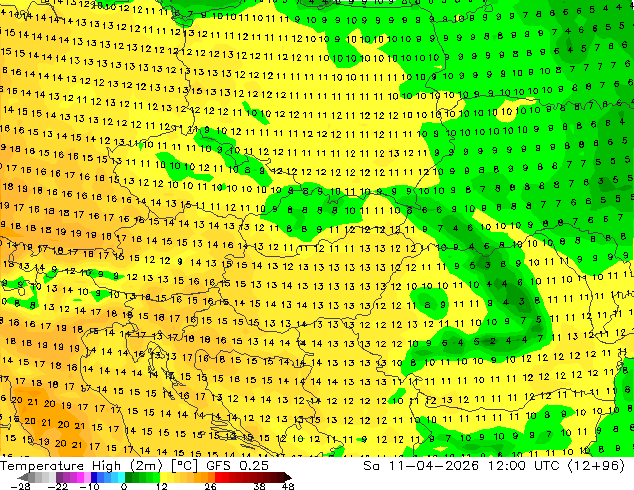Click the "Sa 11-04-2026" date text
The image size is (634, 490).
[421, 466]
